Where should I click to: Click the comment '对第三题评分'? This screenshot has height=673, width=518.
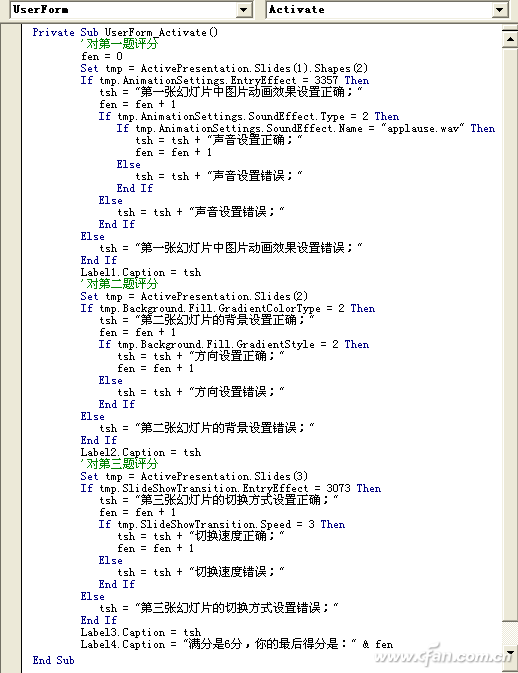click(119, 464)
